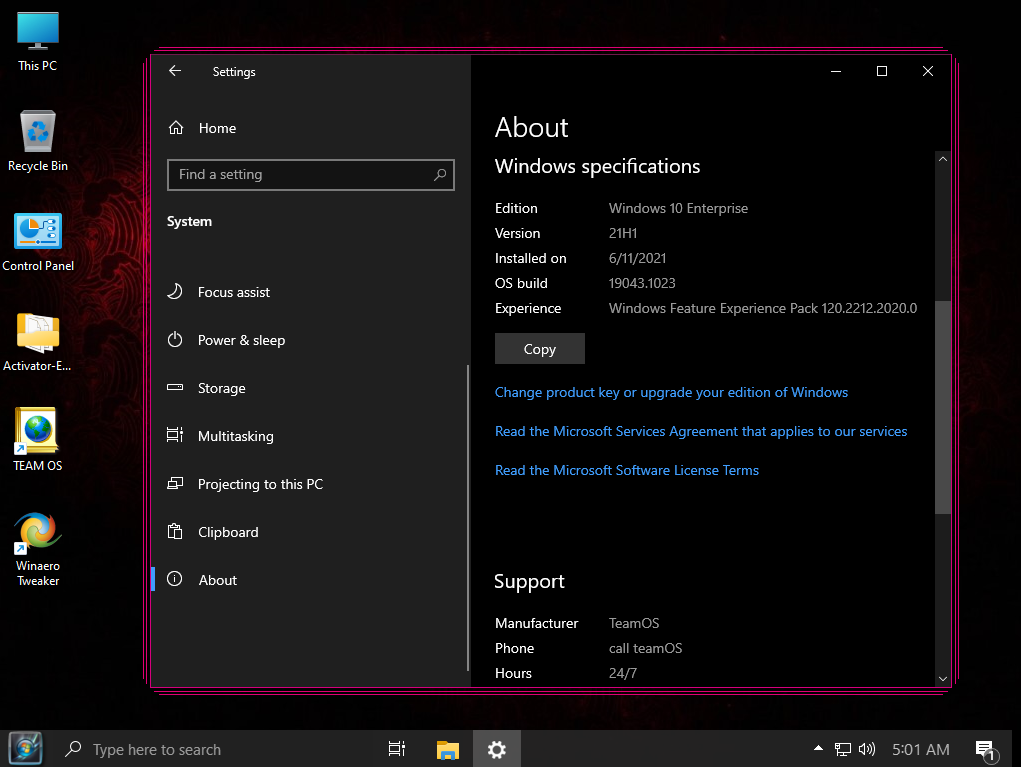Open File Explorer from the taskbar

pos(447,749)
